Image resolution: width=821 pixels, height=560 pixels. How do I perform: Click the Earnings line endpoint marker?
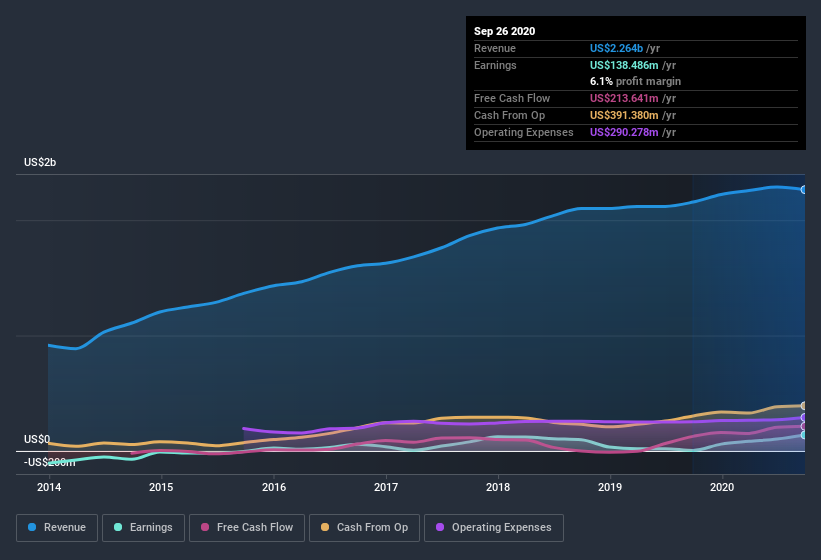point(804,435)
